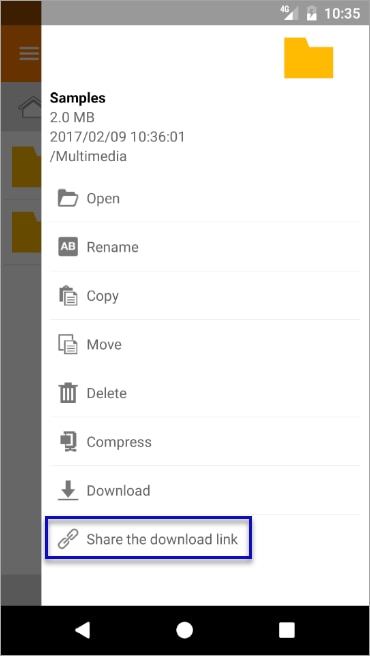
Task: Click the chain link share icon
Action: 67,539
